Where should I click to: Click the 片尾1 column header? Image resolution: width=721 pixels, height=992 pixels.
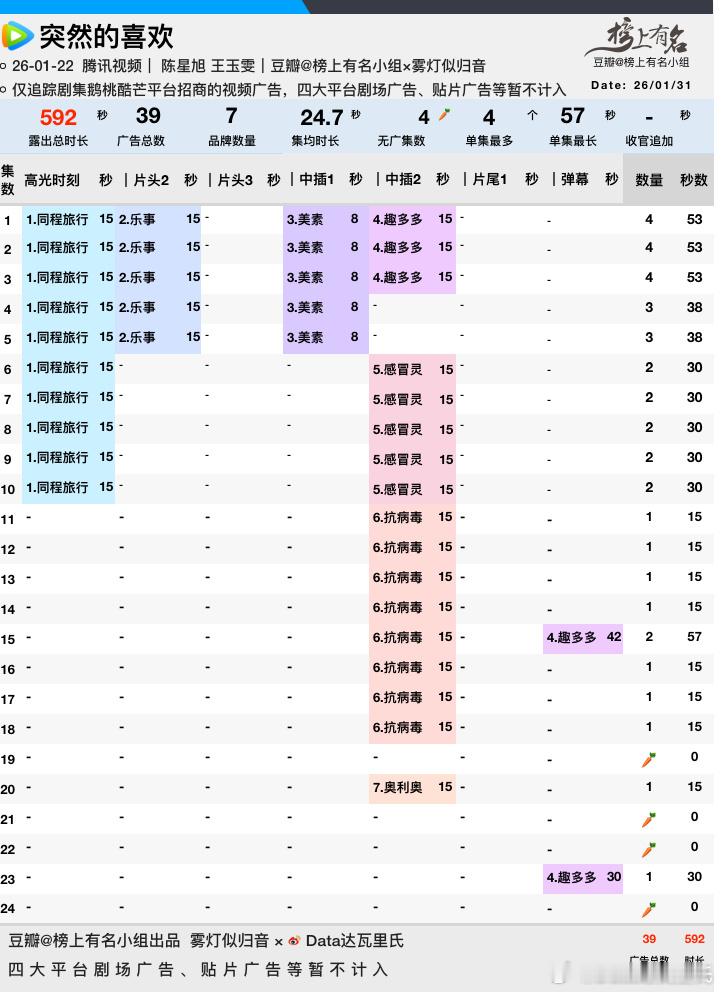[x=490, y=180]
